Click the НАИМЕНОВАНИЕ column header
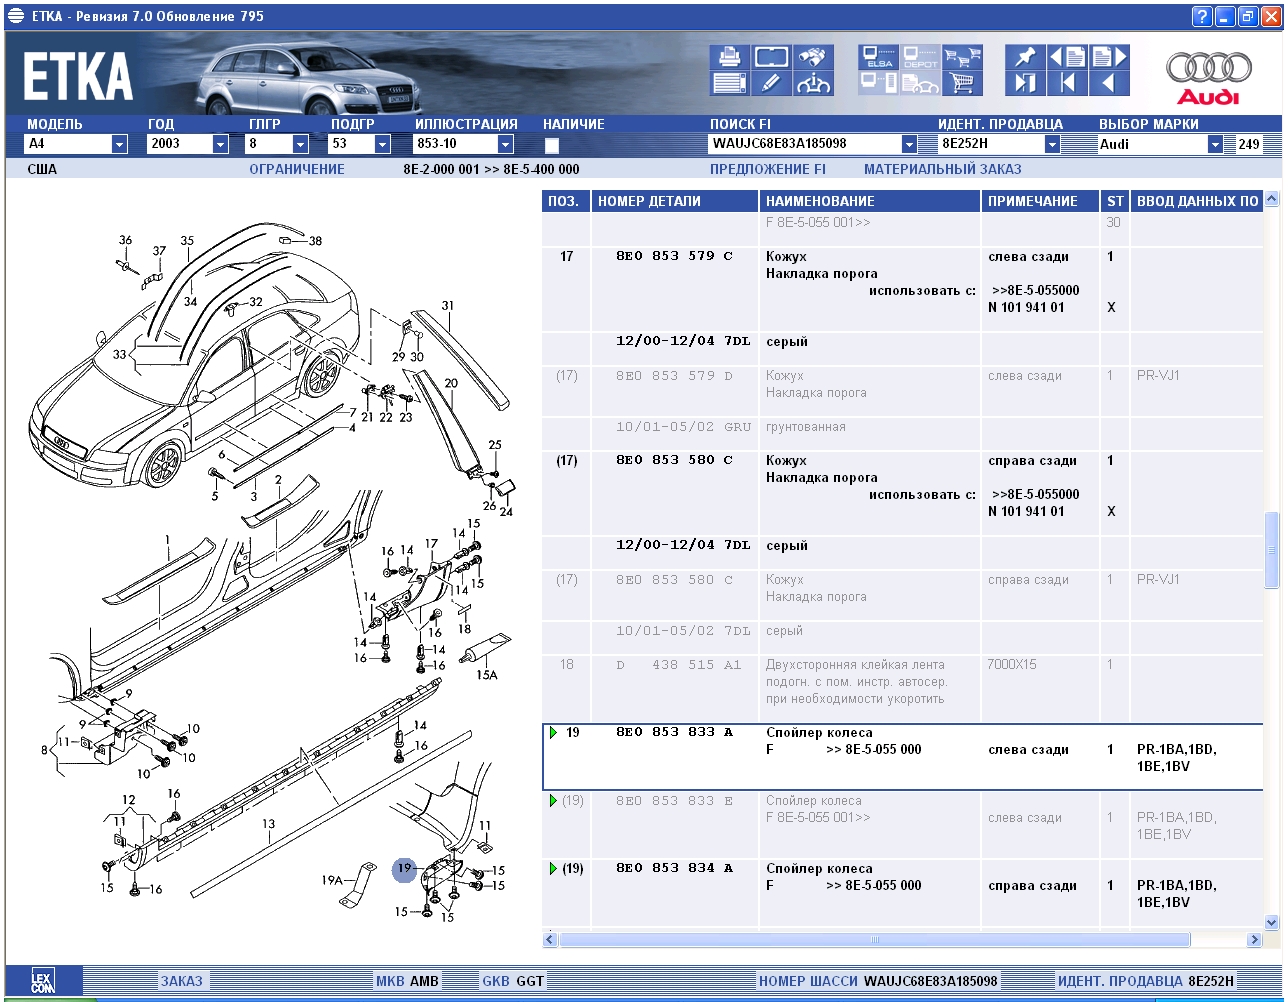This screenshot has height=1002, width=1288. point(870,201)
